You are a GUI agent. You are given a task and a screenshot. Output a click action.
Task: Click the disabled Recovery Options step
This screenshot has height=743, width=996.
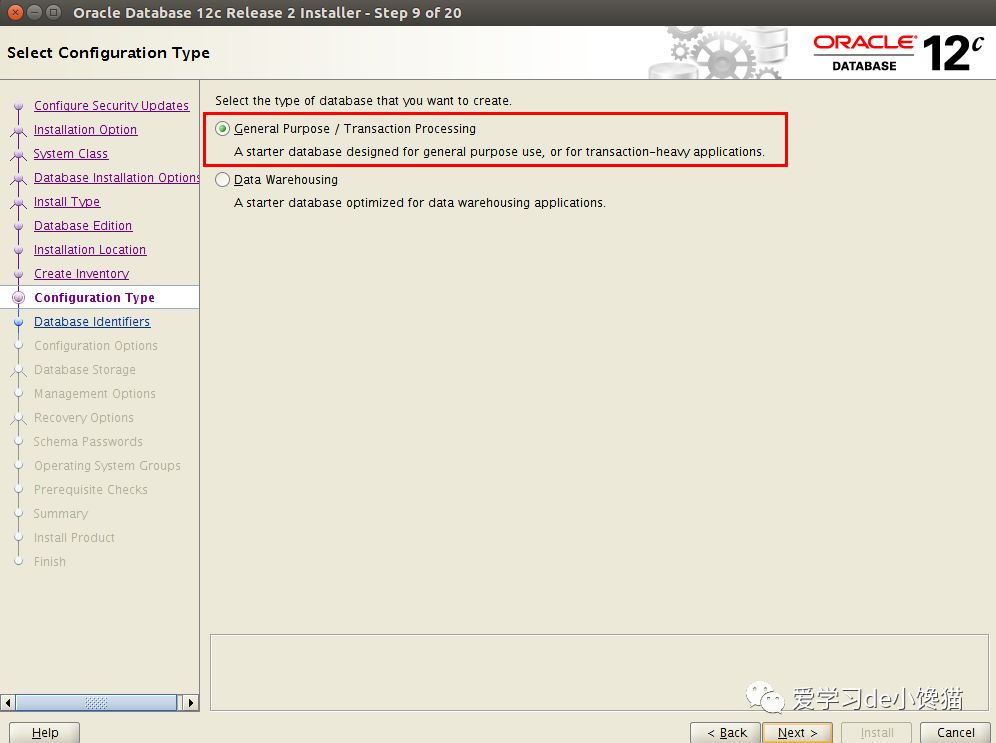84,418
